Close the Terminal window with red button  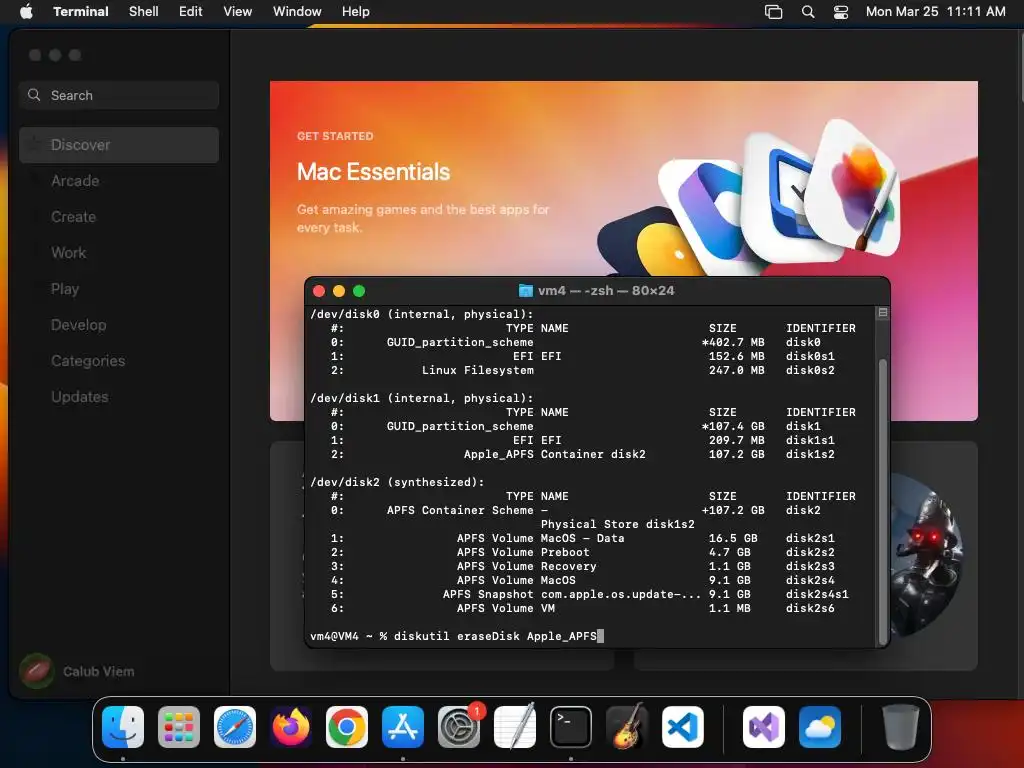tap(319, 291)
